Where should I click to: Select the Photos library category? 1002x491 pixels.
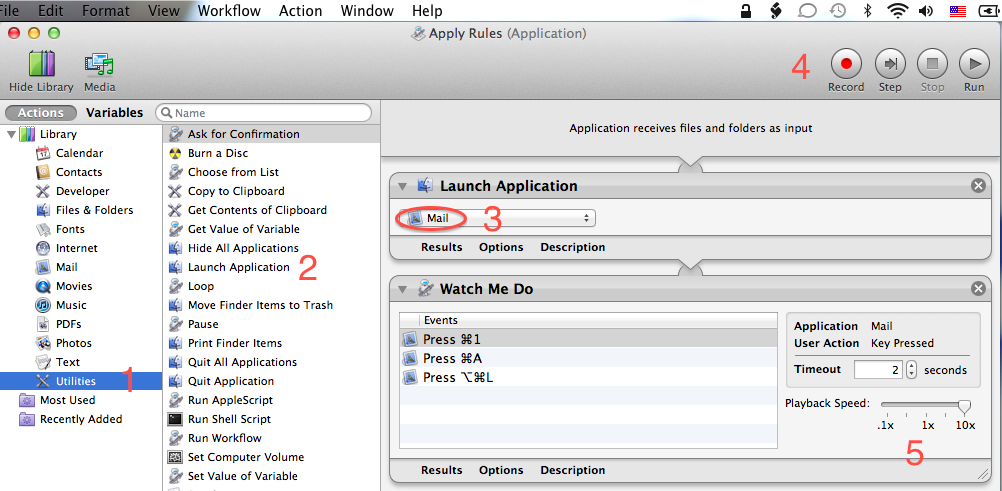pos(73,343)
